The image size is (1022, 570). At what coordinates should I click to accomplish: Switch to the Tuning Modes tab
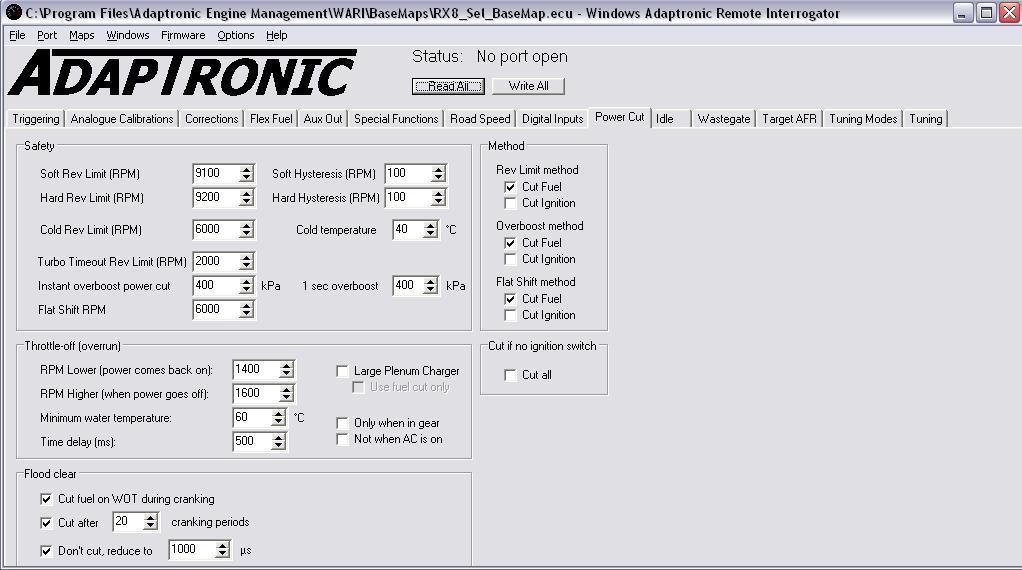tap(863, 119)
